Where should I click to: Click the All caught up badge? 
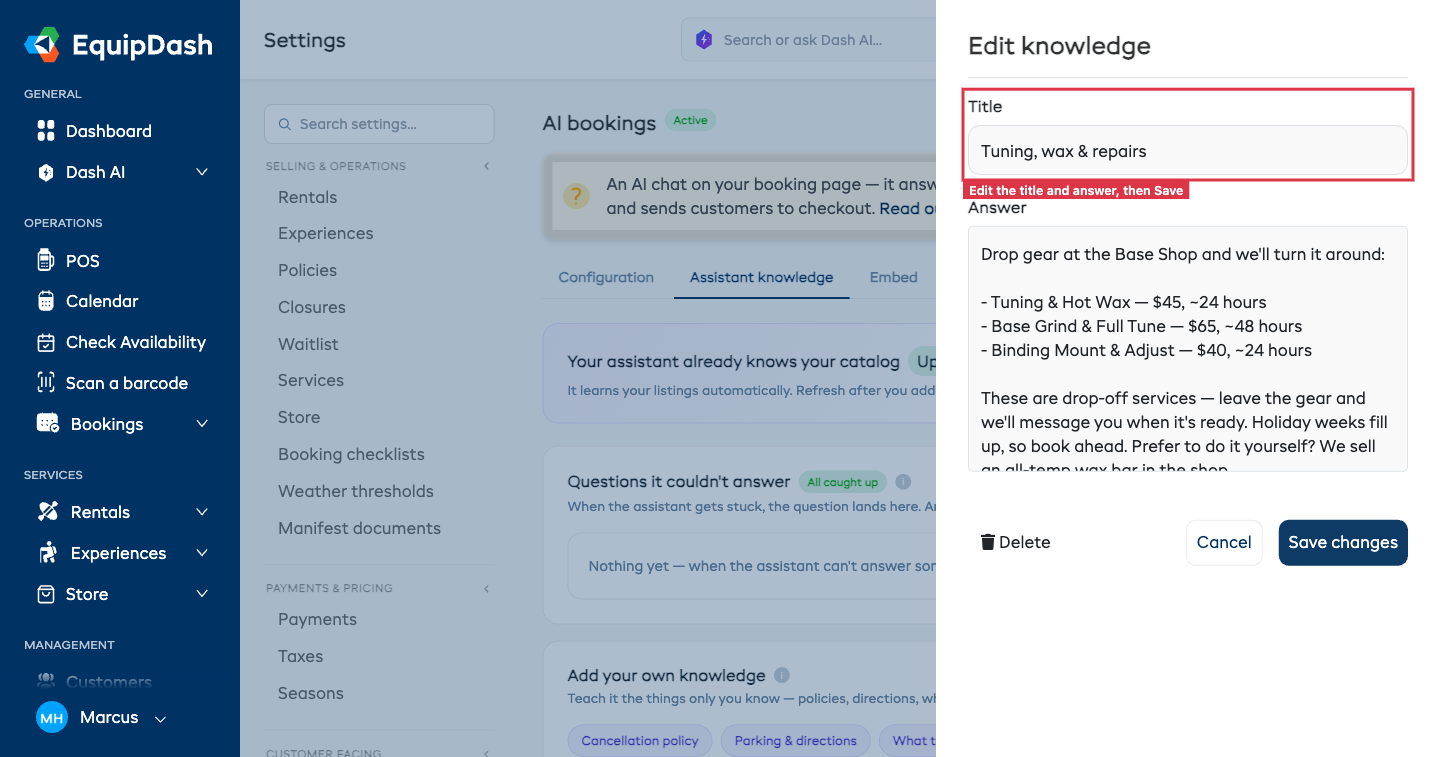[842, 482]
